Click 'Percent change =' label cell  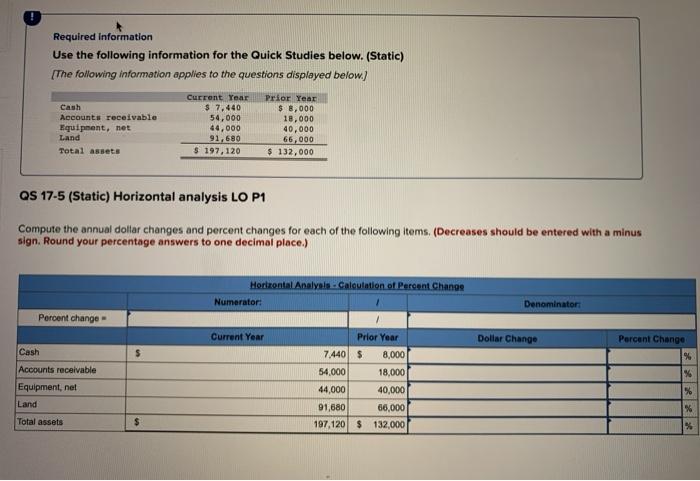tap(72, 318)
